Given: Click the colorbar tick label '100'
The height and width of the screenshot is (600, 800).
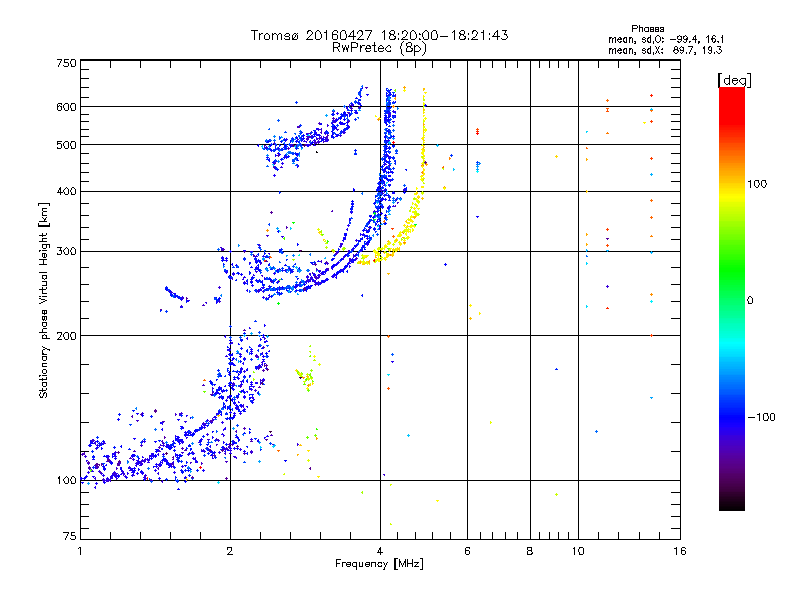Looking at the screenshot, I should point(757,184).
